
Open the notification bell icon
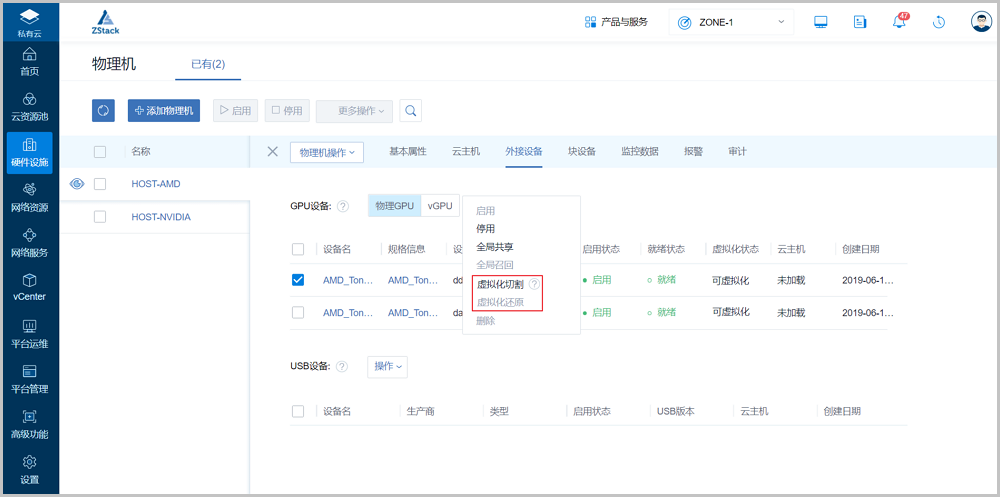900,22
